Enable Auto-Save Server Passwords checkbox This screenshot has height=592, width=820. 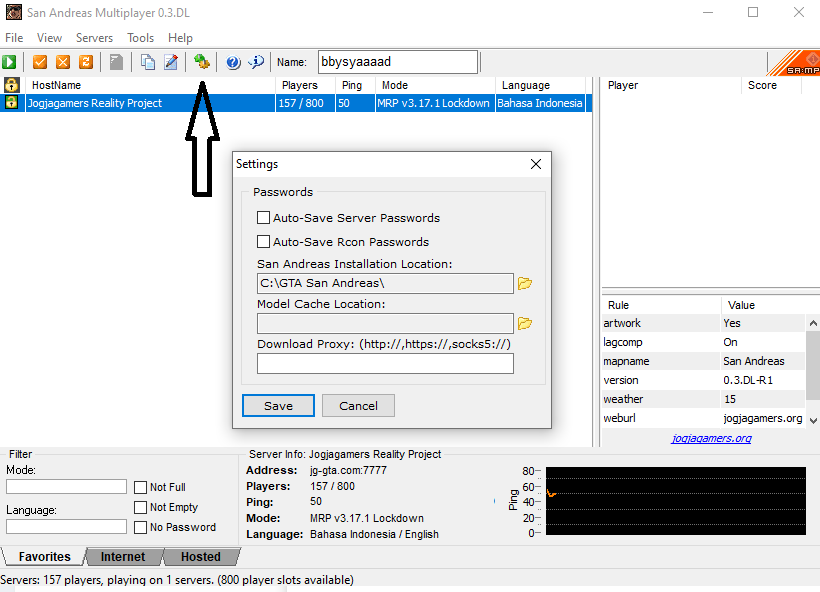point(264,218)
